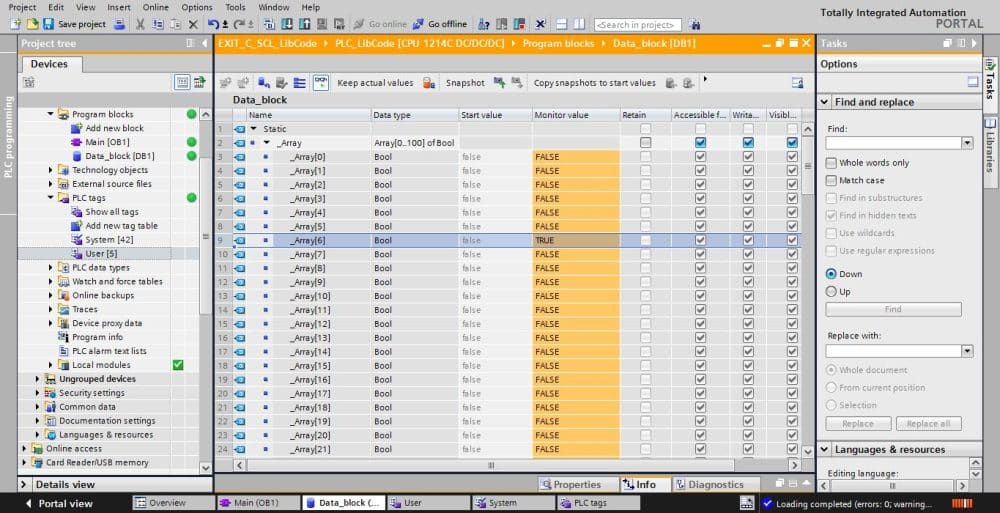This screenshot has height=513, width=1000.
Task: Toggle the Accessible checkbox for the _Array row
Action: [700, 142]
